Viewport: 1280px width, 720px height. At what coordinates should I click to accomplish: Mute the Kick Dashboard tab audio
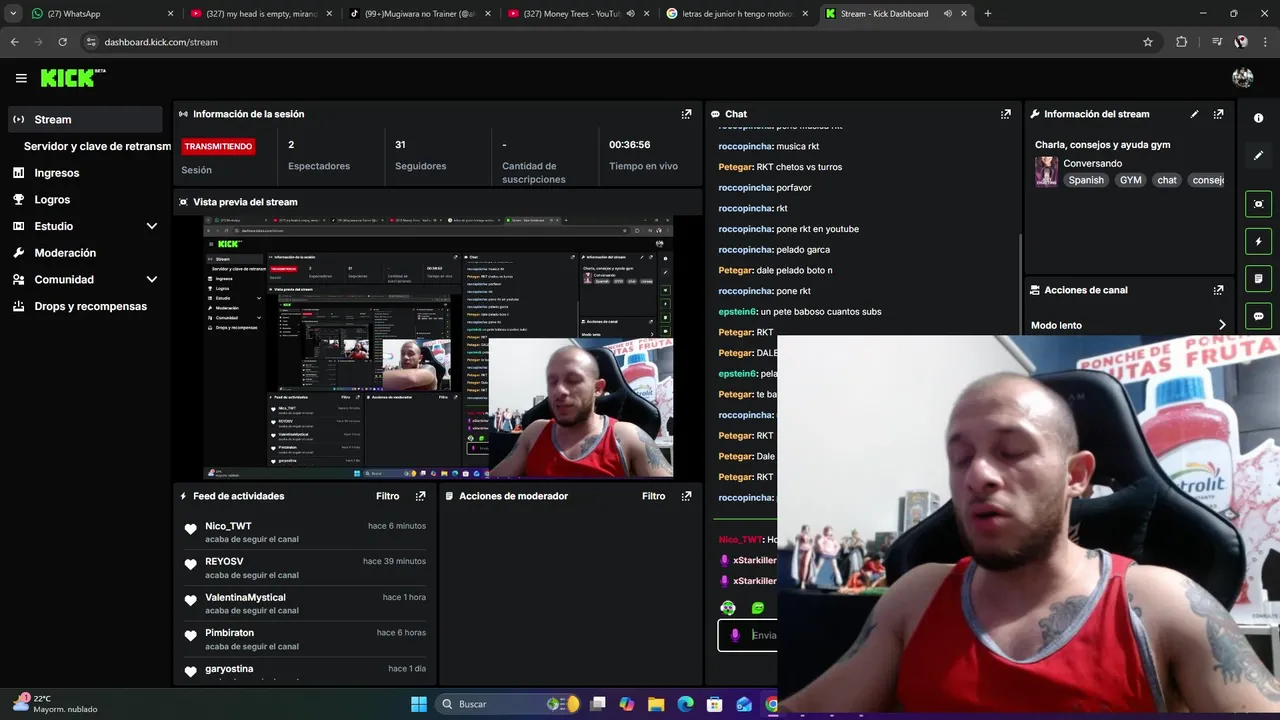pyautogui.click(x=947, y=14)
